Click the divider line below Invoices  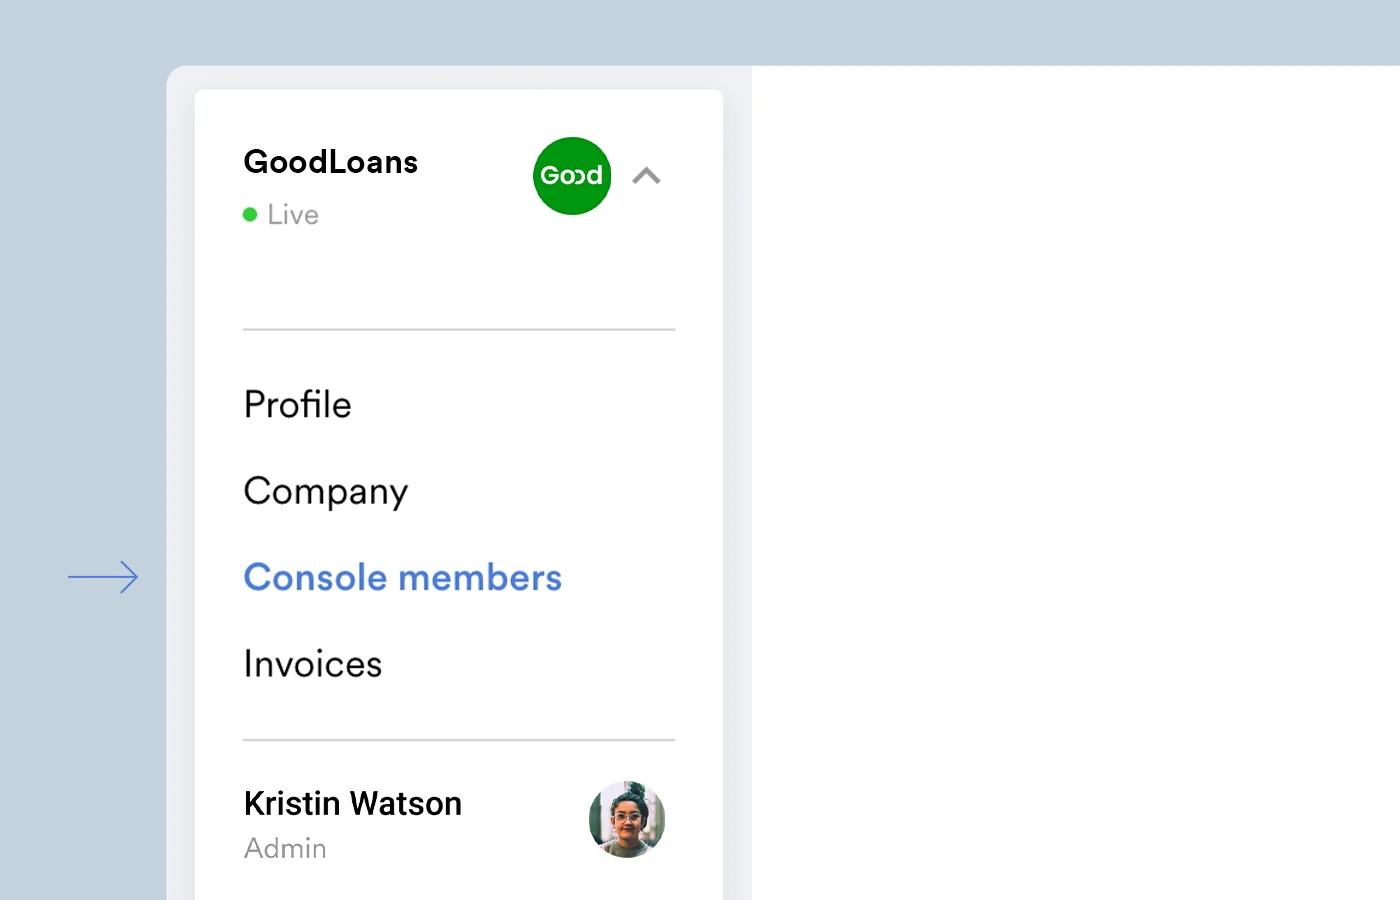[x=459, y=740]
